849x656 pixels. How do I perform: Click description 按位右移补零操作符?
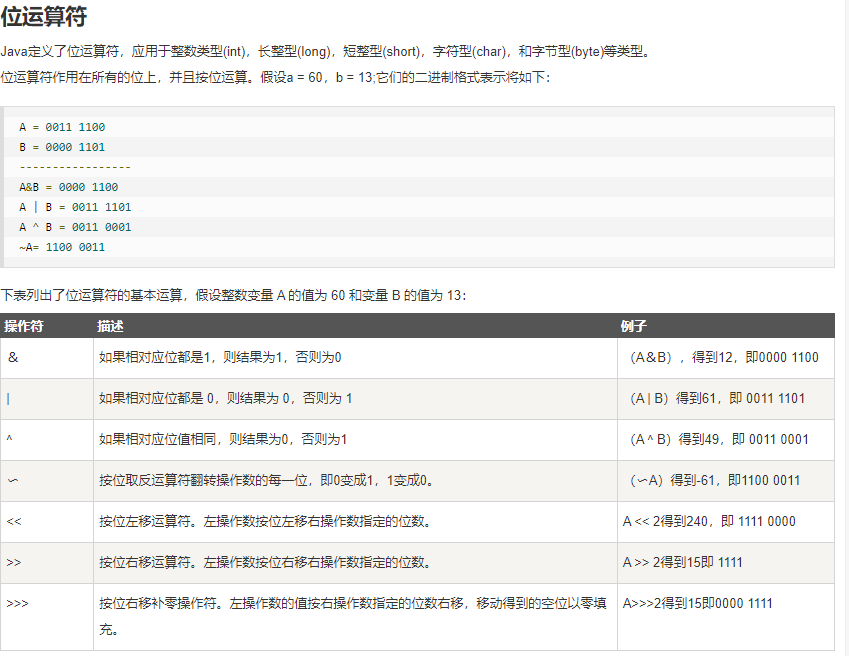point(352,616)
